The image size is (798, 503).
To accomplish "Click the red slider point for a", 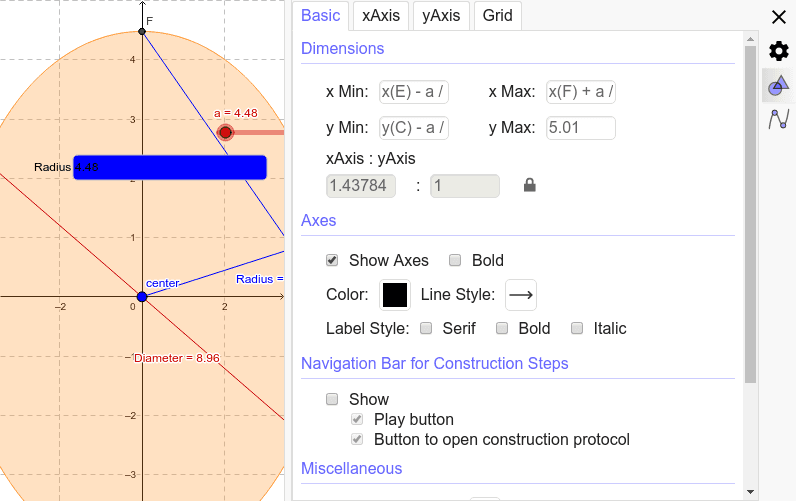I will click(x=225, y=133).
